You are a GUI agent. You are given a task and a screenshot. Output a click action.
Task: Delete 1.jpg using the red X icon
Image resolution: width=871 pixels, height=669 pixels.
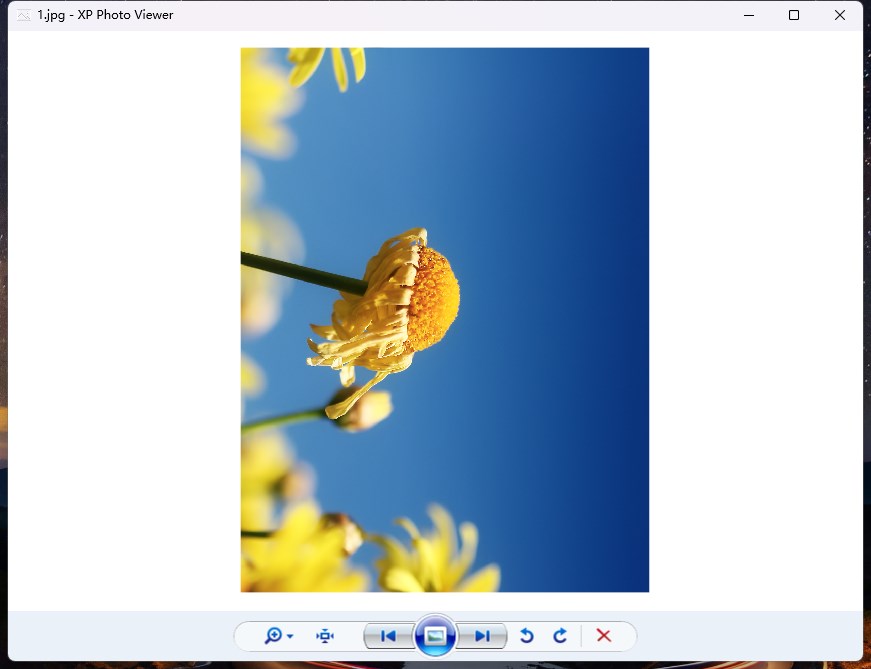(x=604, y=636)
